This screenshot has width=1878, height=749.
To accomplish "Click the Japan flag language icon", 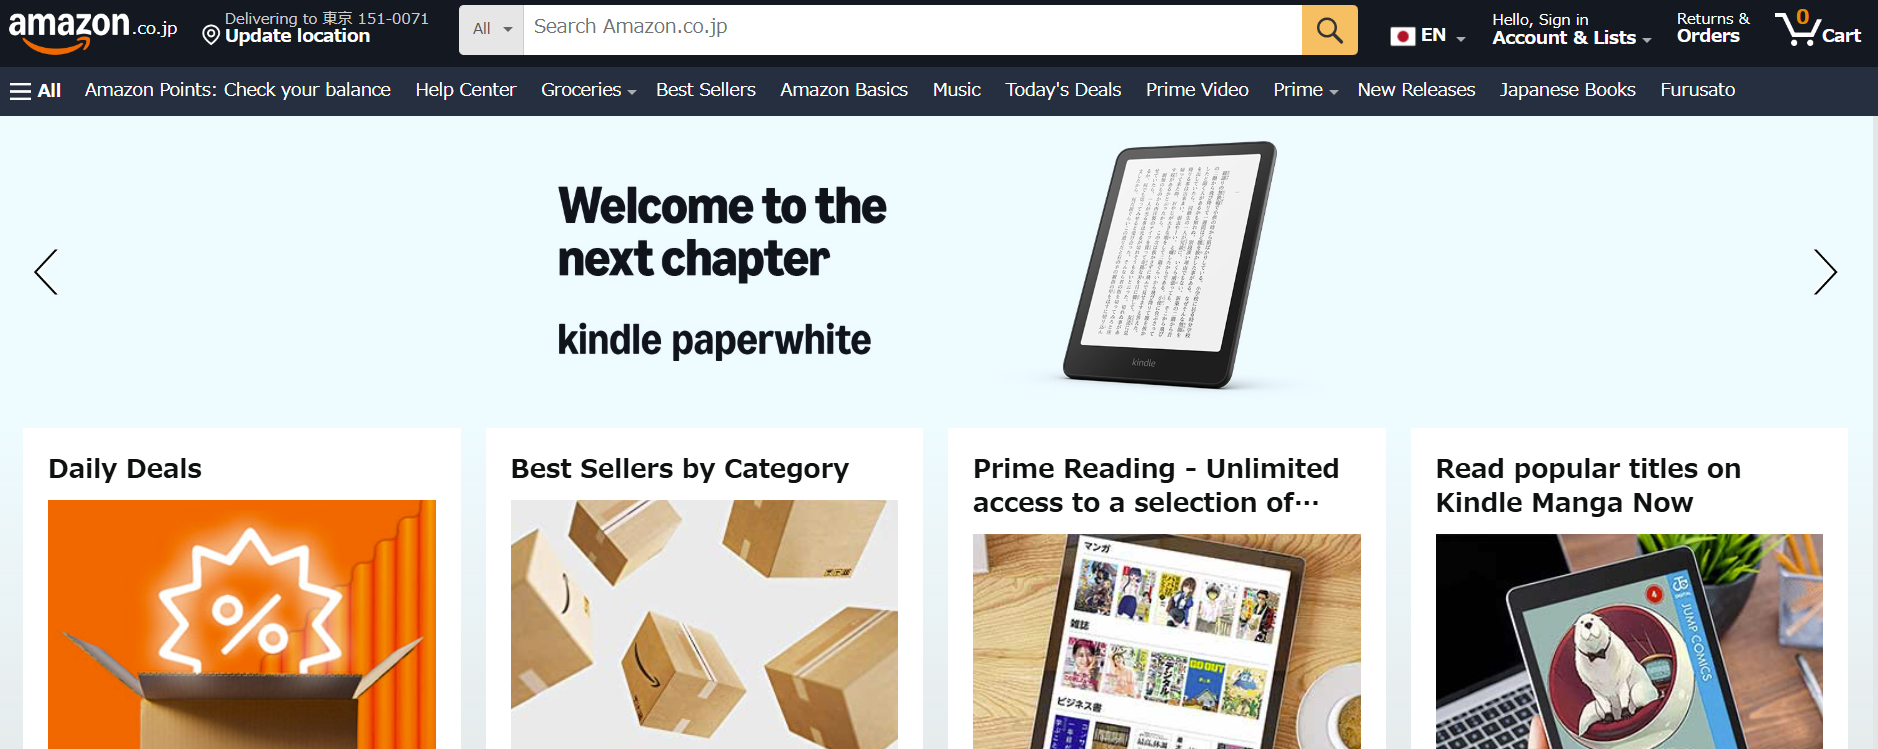I will 1403,36.
